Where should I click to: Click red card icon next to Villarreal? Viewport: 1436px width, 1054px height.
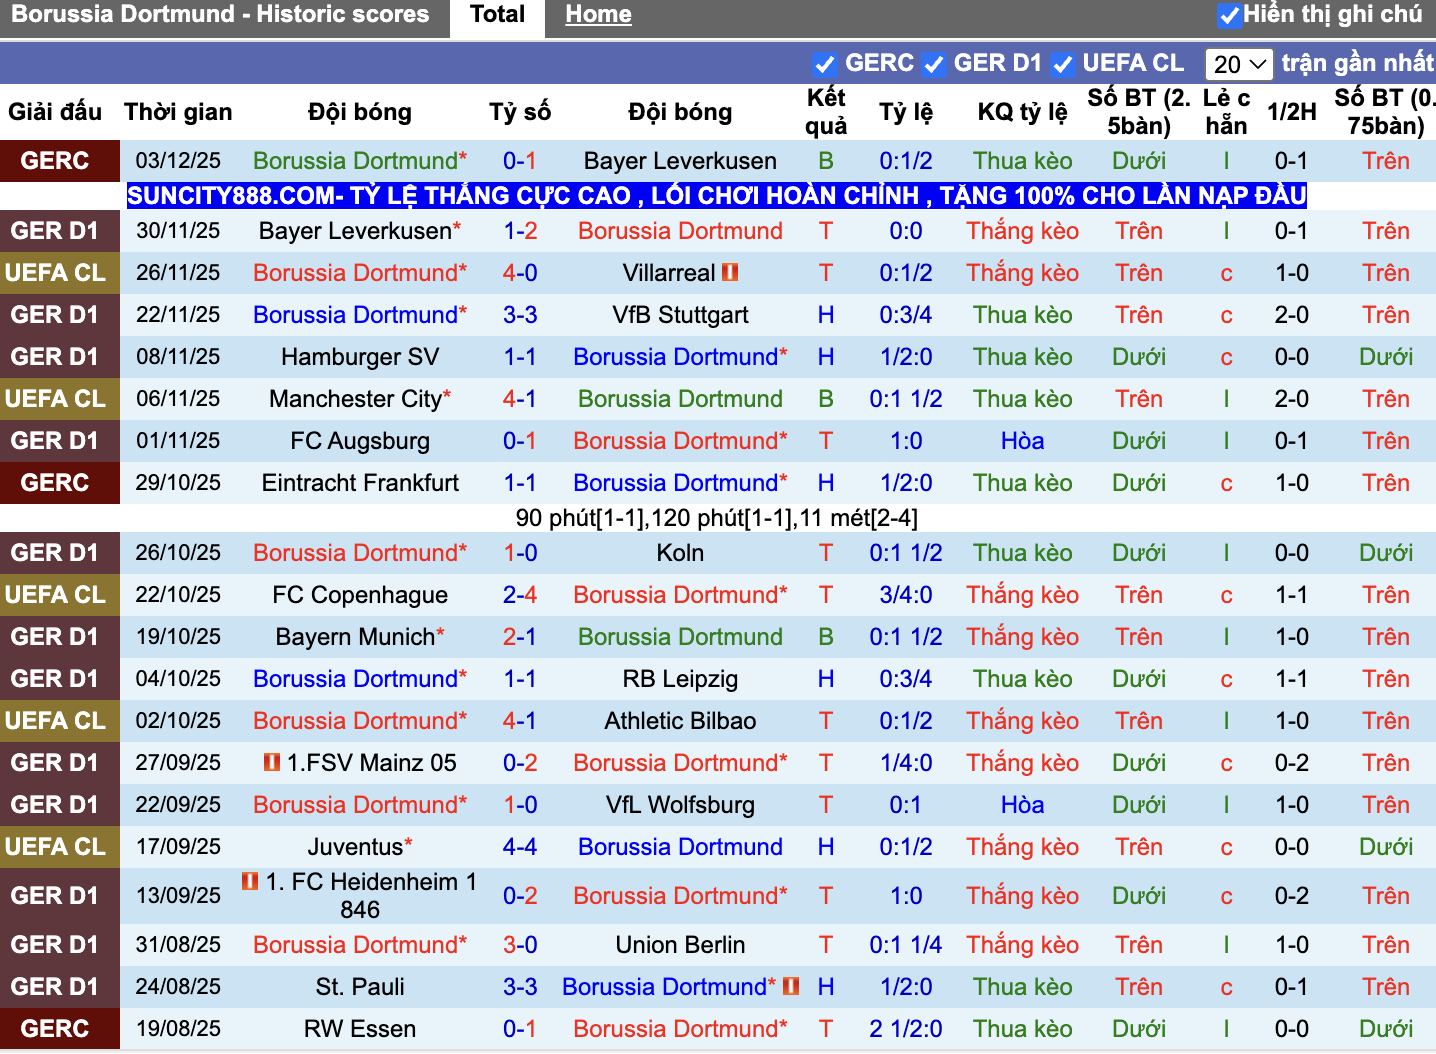pyautogui.click(x=730, y=272)
